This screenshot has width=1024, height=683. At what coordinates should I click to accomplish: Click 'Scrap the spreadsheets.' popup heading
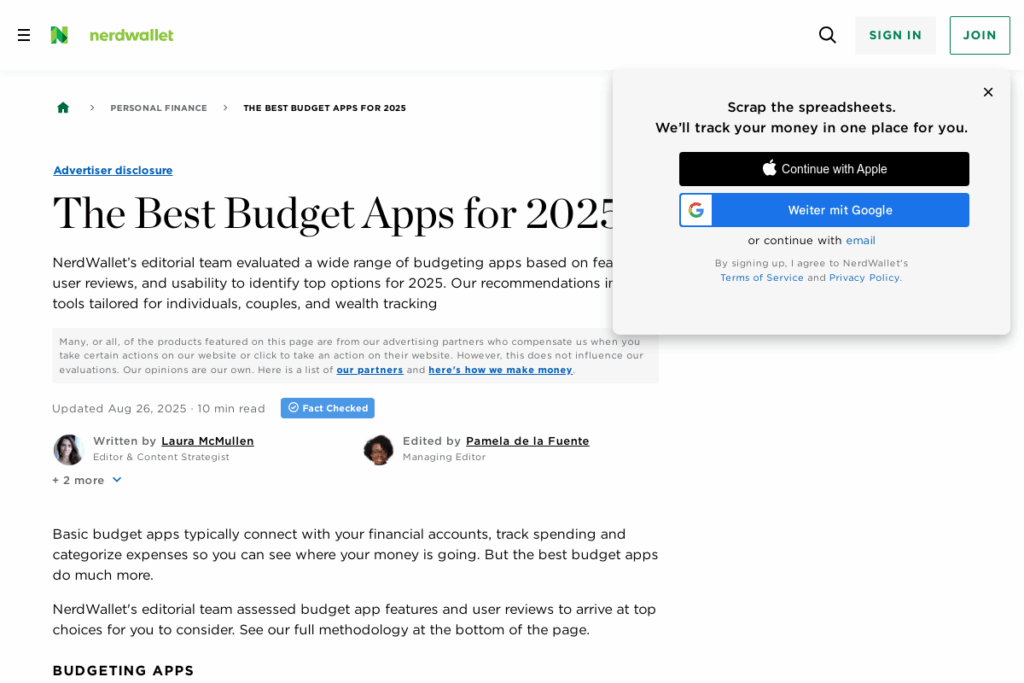(812, 107)
